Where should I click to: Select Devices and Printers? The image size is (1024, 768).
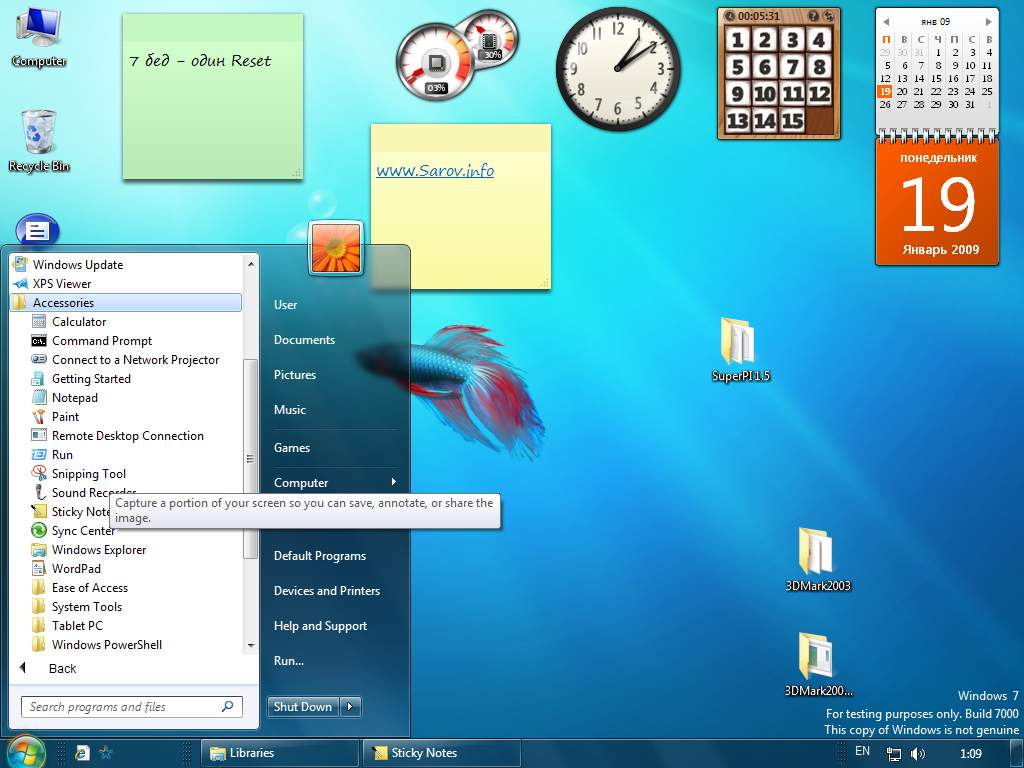[326, 591]
